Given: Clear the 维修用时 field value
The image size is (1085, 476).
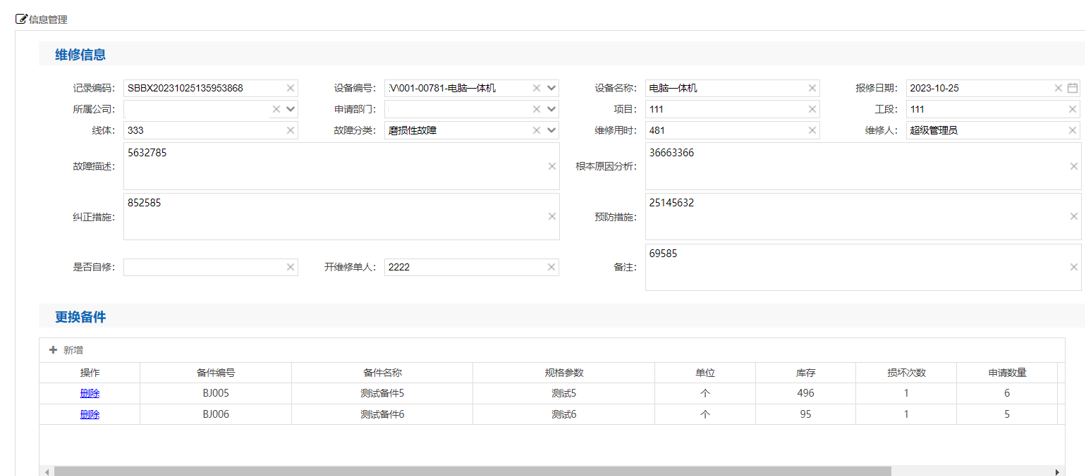Looking at the screenshot, I should [812, 130].
